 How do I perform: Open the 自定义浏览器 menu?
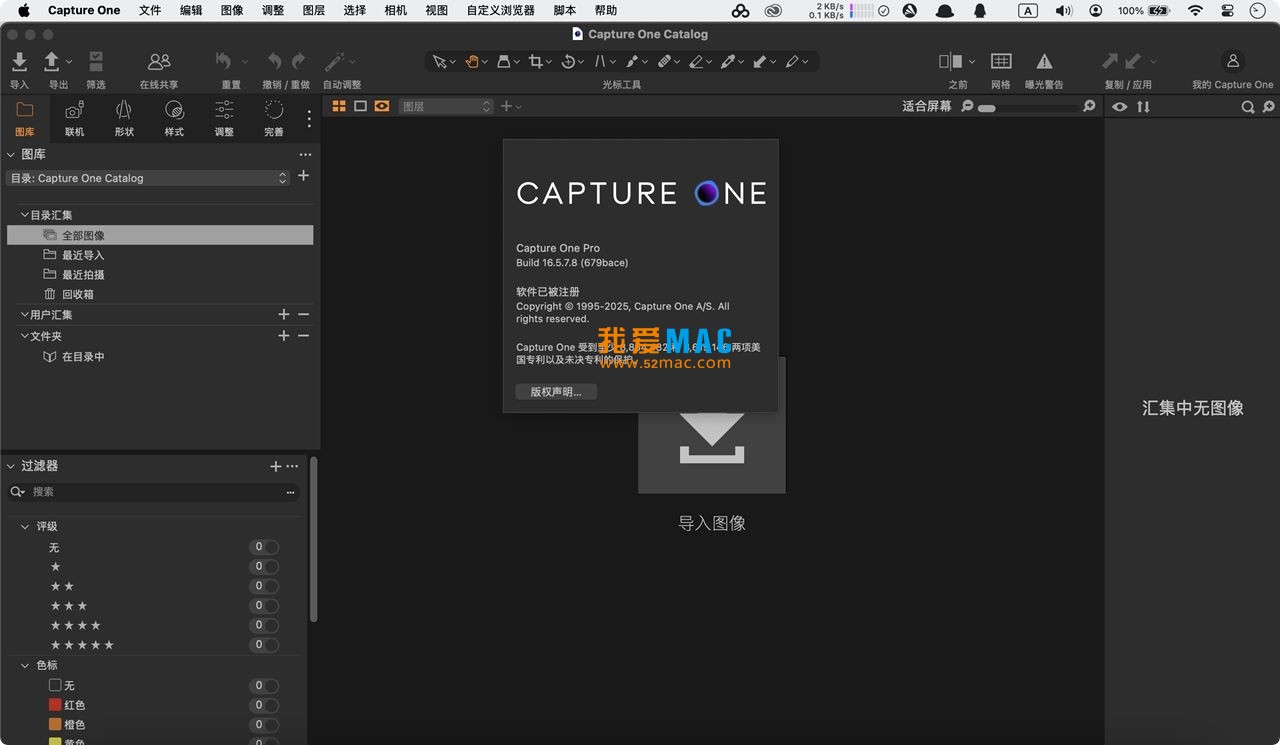(x=501, y=10)
